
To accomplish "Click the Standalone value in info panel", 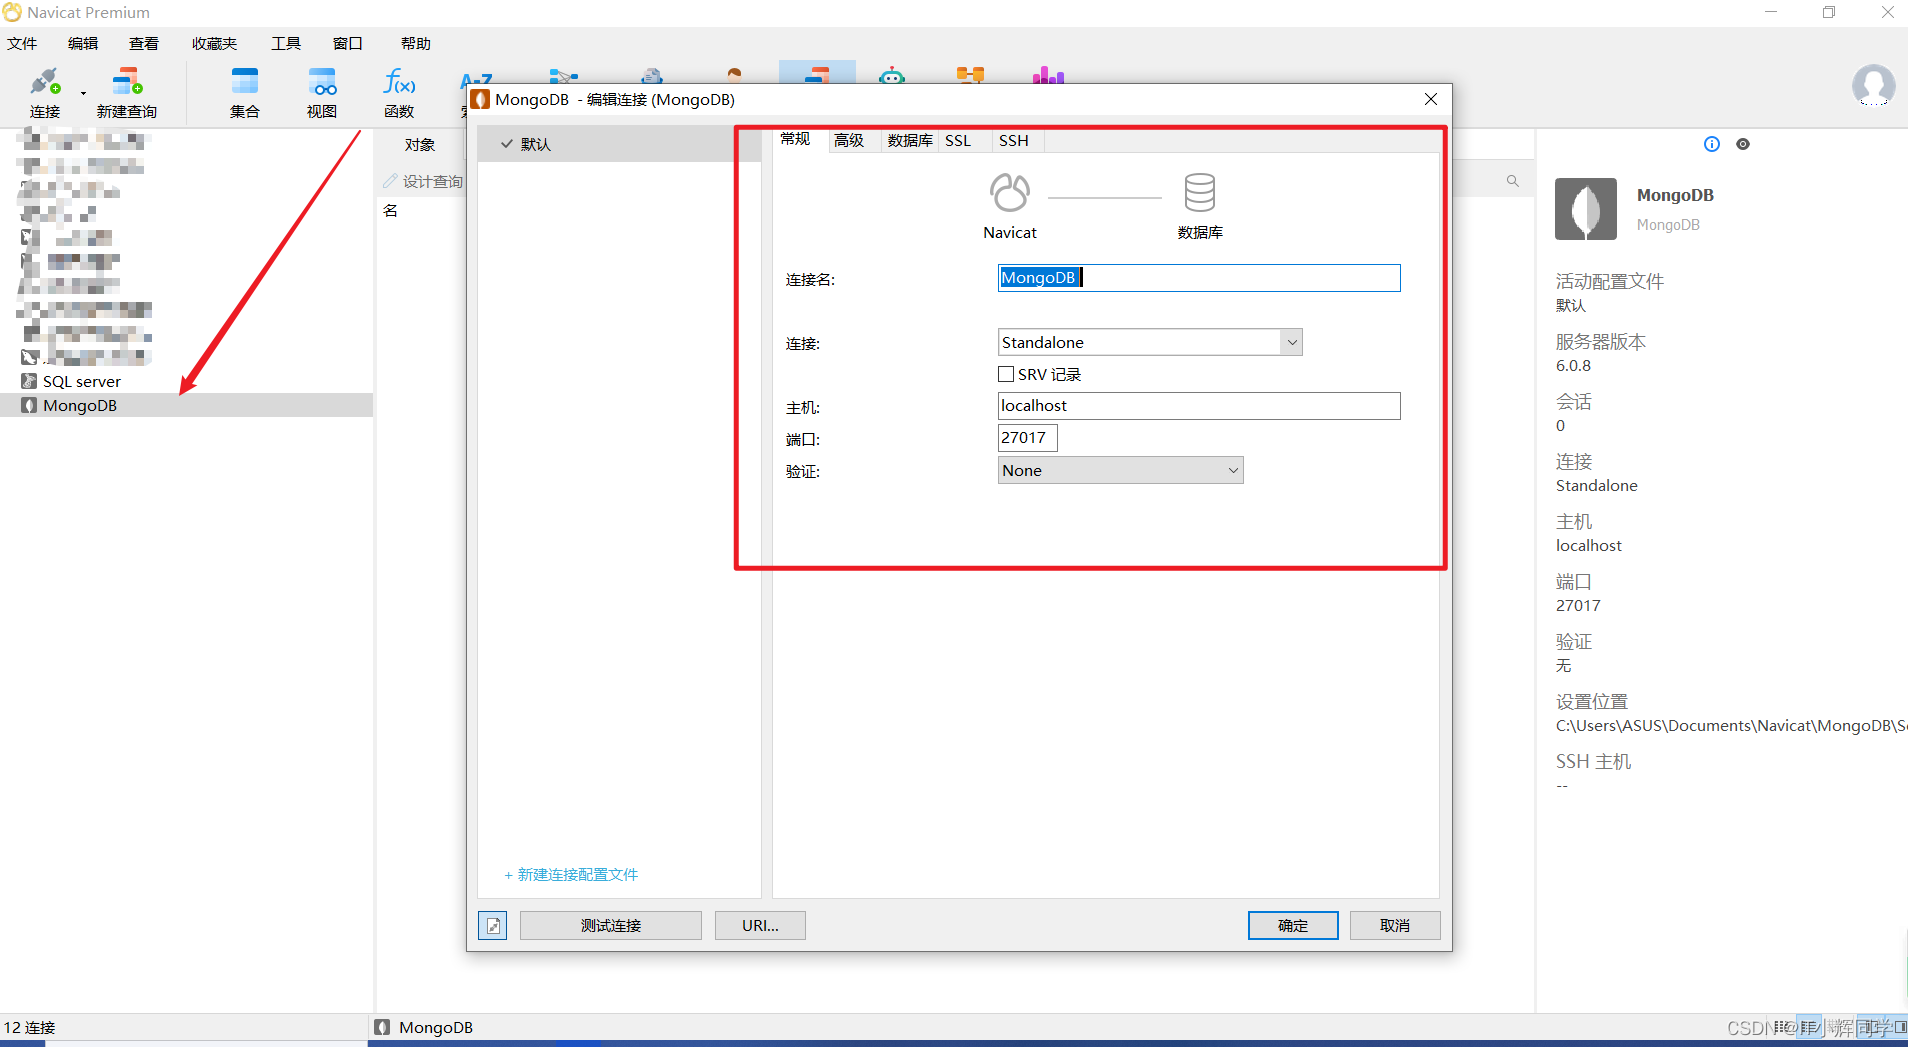I will point(1597,486).
